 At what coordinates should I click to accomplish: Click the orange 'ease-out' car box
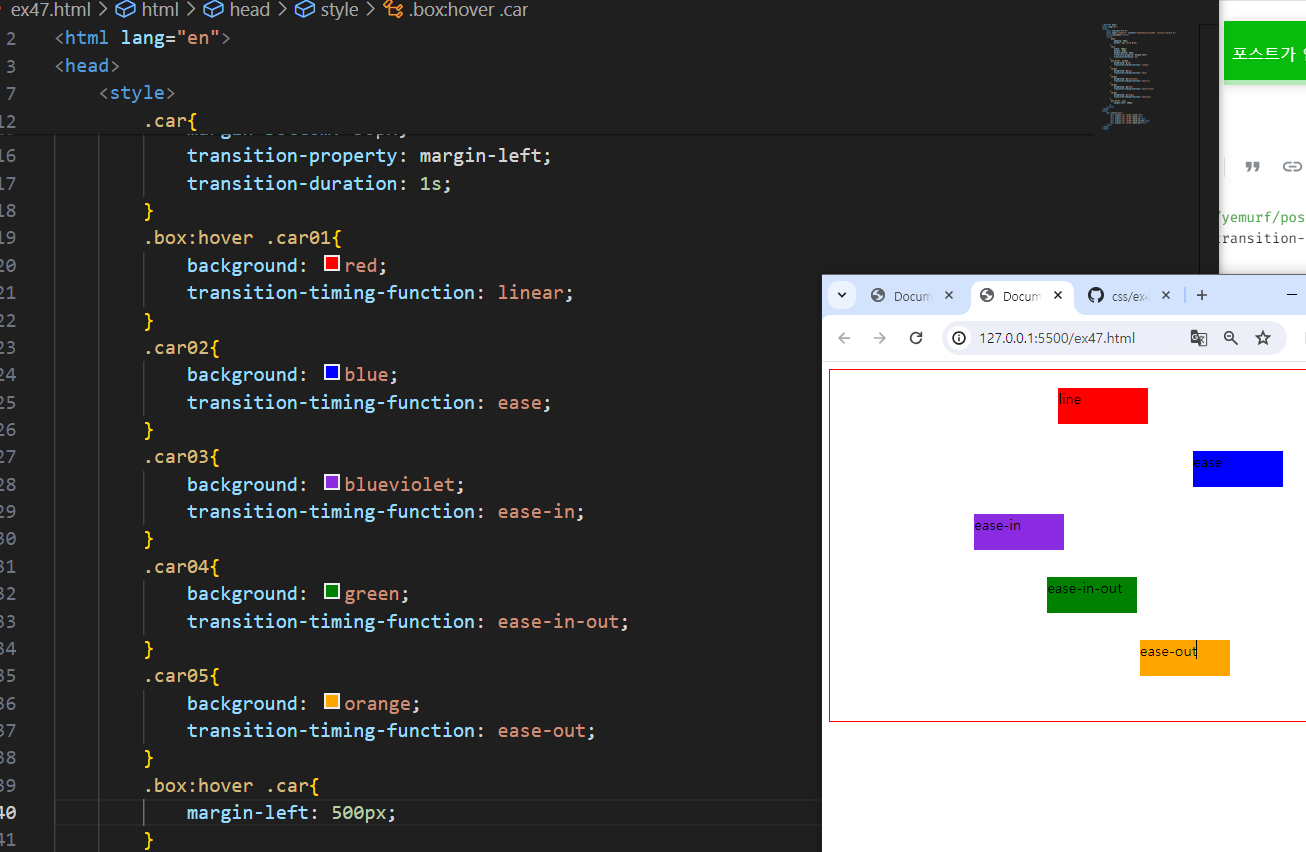1185,658
